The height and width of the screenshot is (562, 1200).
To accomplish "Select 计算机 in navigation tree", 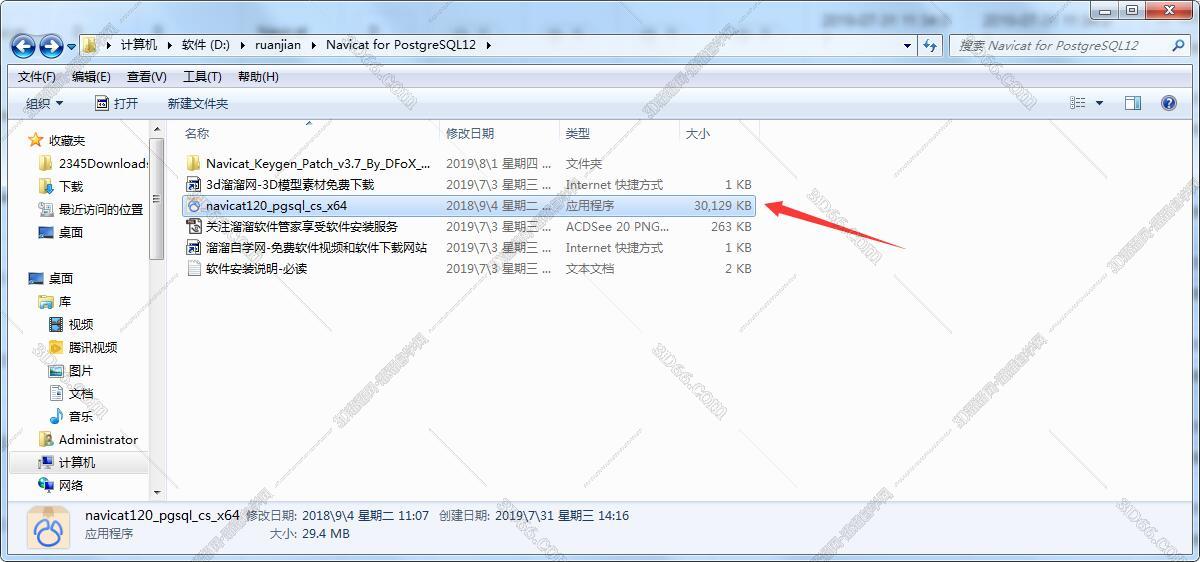I will [77, 462].
